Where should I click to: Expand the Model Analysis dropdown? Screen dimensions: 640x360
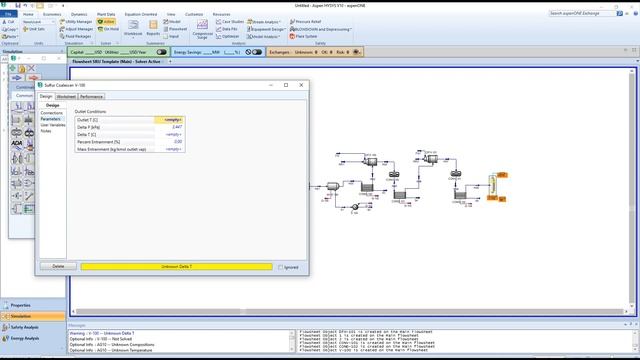279,37
